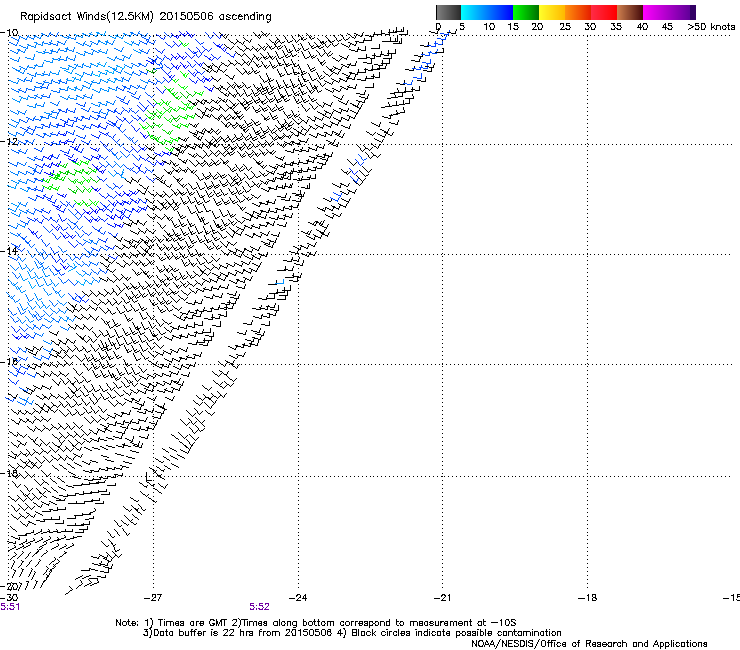This screenshot has width=740, height=650.
Task: Click the dark purple >50 knots swatch
Action: point(693,12)
